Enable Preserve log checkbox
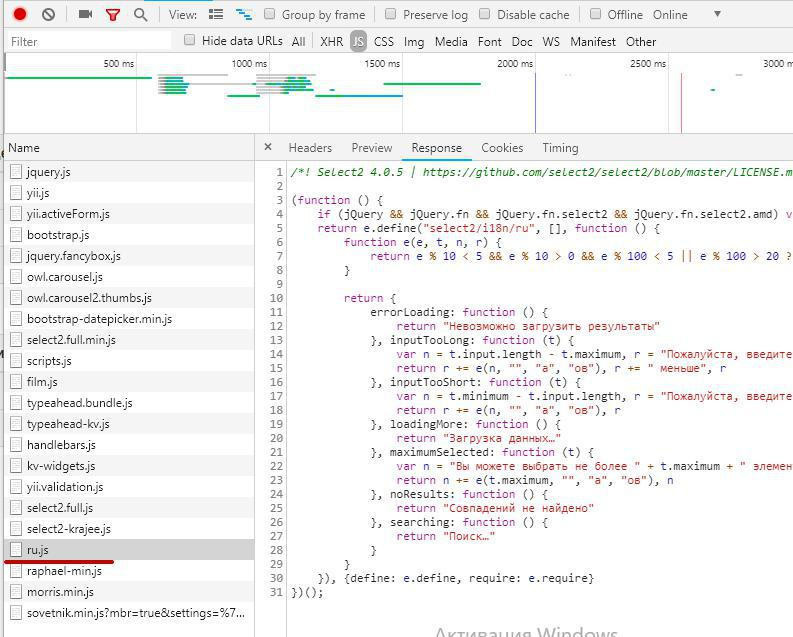This screenshot has width=793, height=637. pos(390,14)
